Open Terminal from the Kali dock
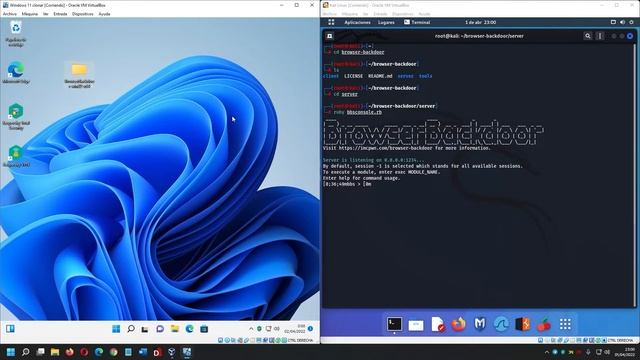The height and width of the screenshot is (360, 640). 394,324
